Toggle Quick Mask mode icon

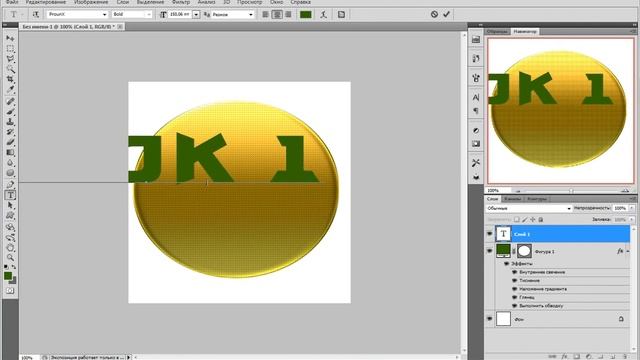[x=10, y=291]
